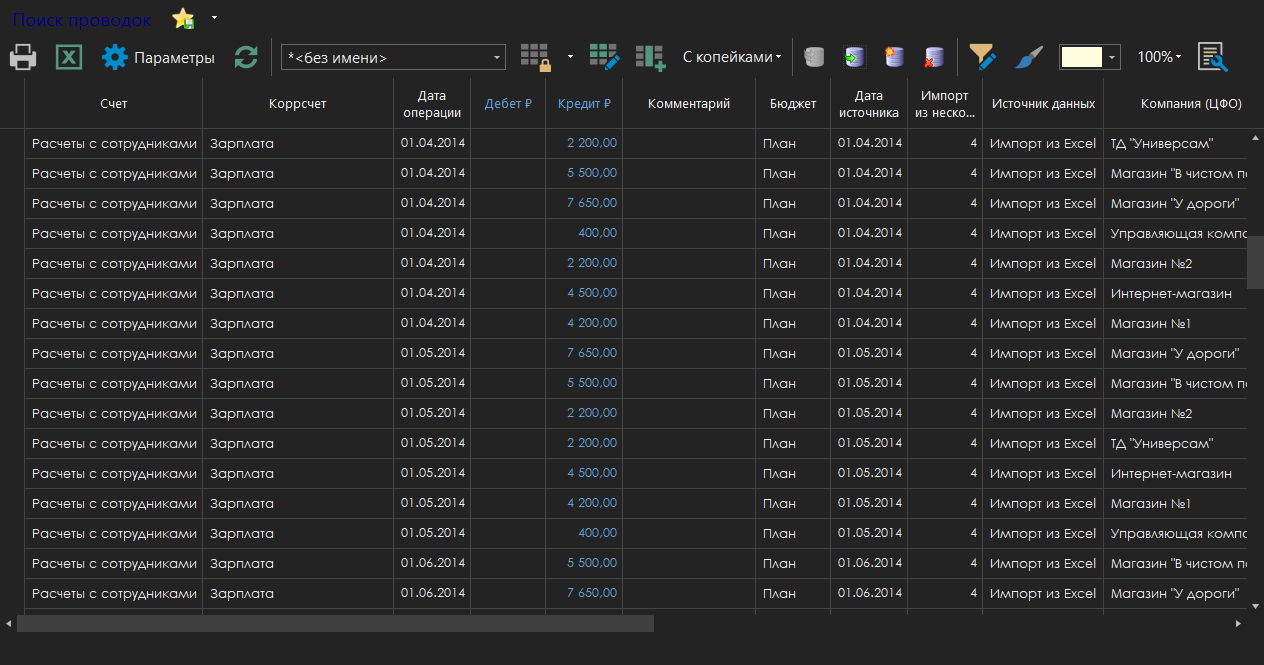Click the green refresh arrows icon
The width and height of the screenshot is (1264, 665).
tap(246, 58)
